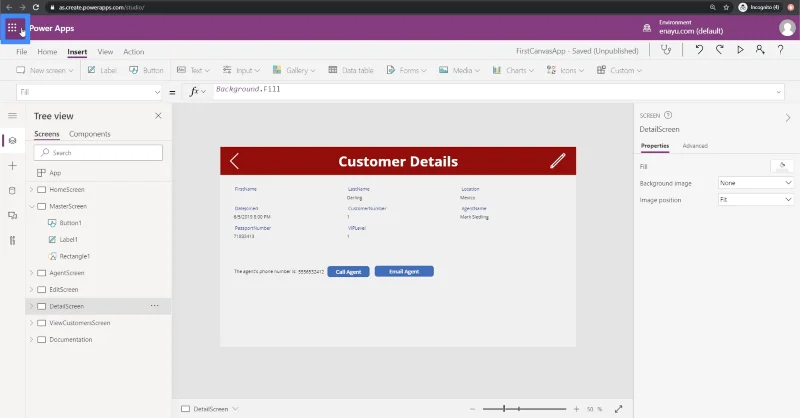
Task: Open the Text dropdown
Action: click(x=193, y=70)
